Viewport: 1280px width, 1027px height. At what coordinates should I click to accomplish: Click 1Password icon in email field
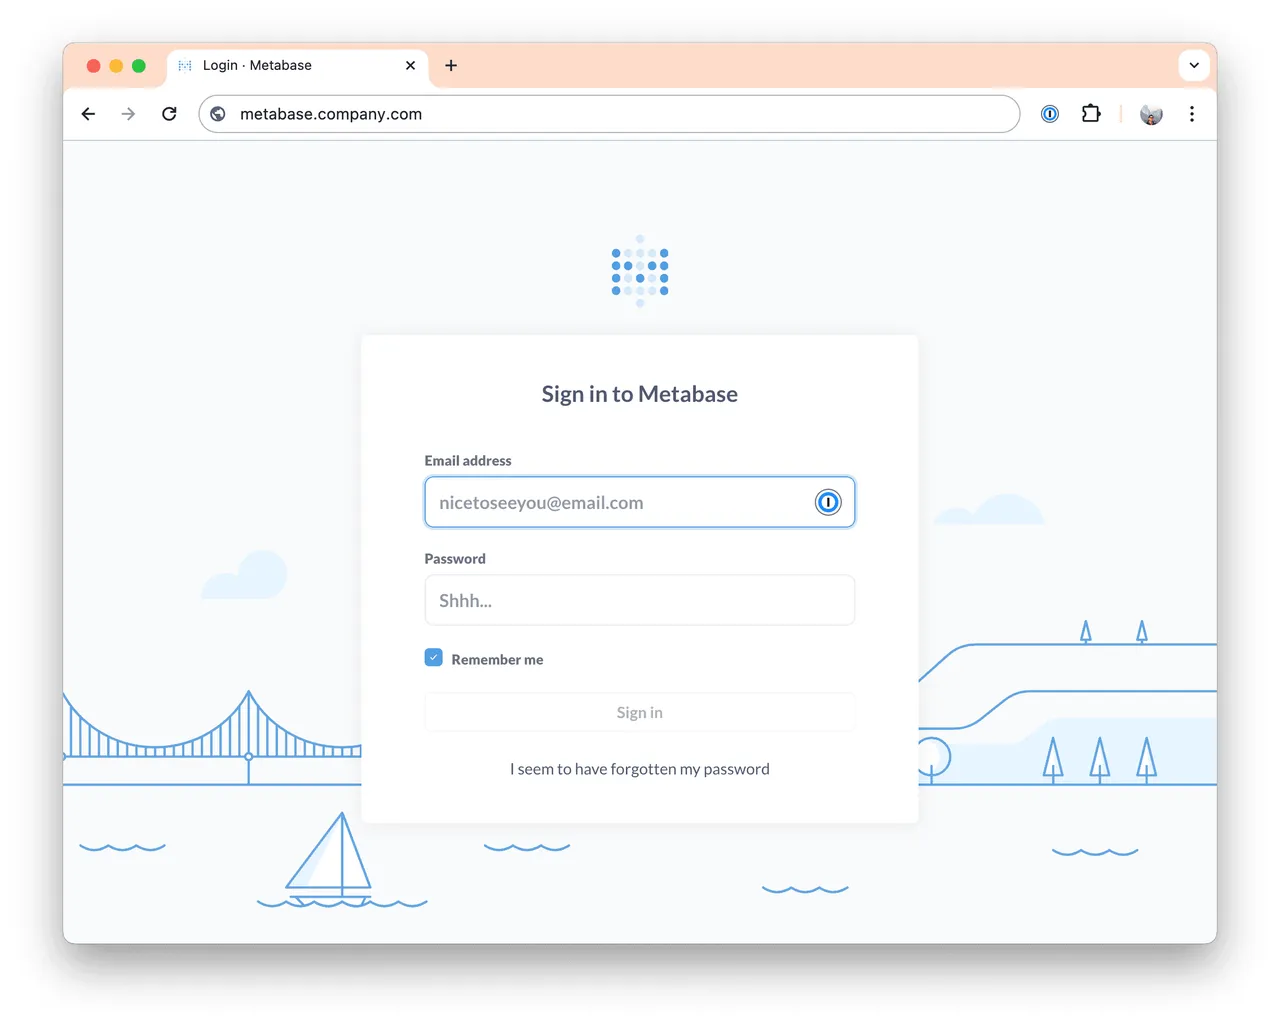[x=828, y=502]
